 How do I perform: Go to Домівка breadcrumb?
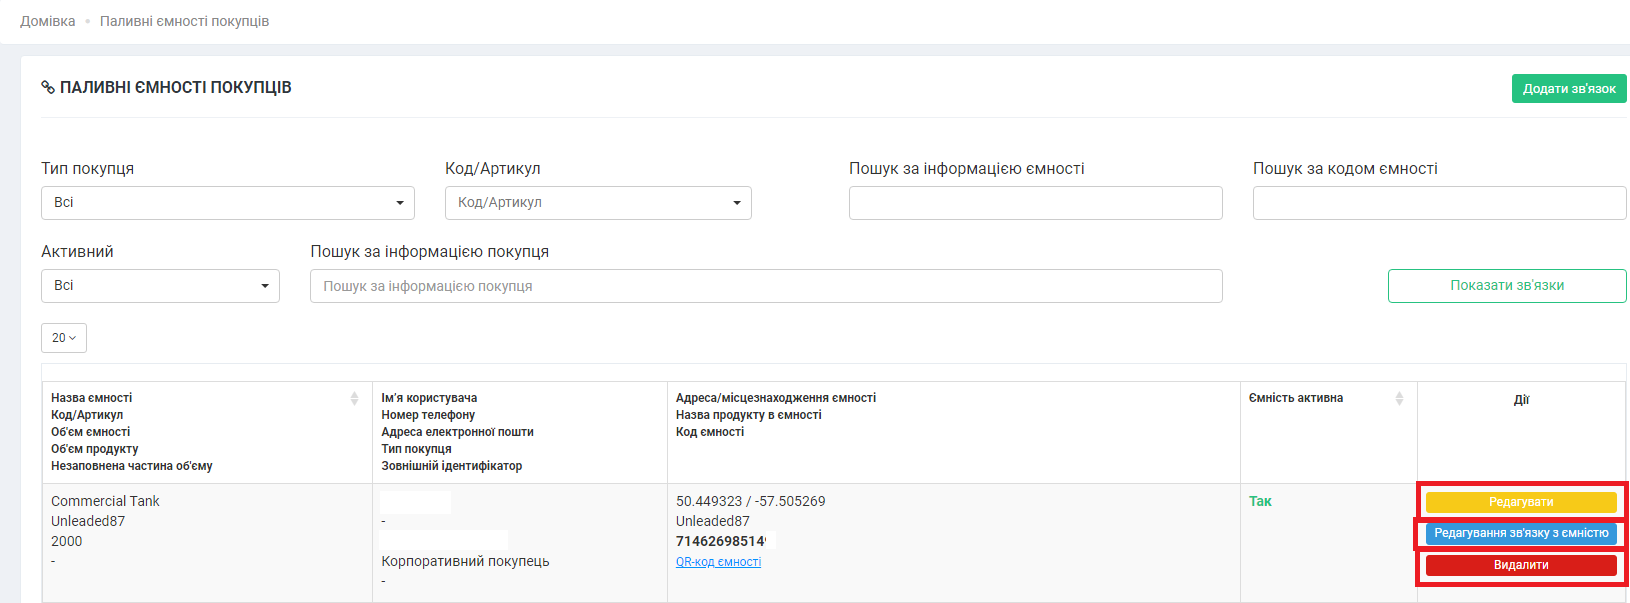point(48,21)
